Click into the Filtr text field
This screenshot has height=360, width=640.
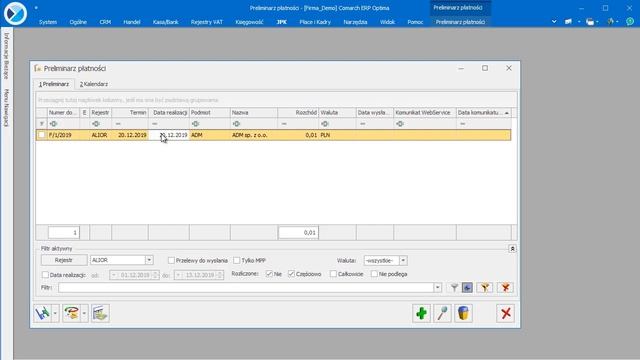pyautogui.click(x=245, y=288)
